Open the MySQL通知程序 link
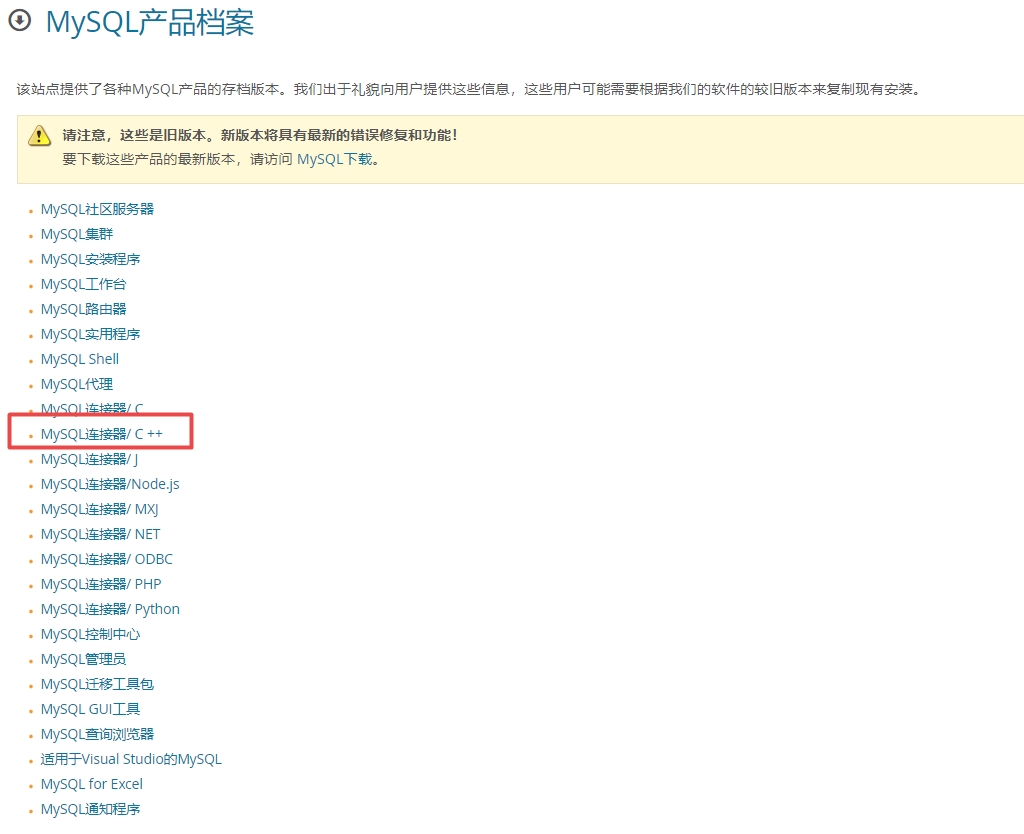The image size is (1024, 834). click(x=90, y=809)
